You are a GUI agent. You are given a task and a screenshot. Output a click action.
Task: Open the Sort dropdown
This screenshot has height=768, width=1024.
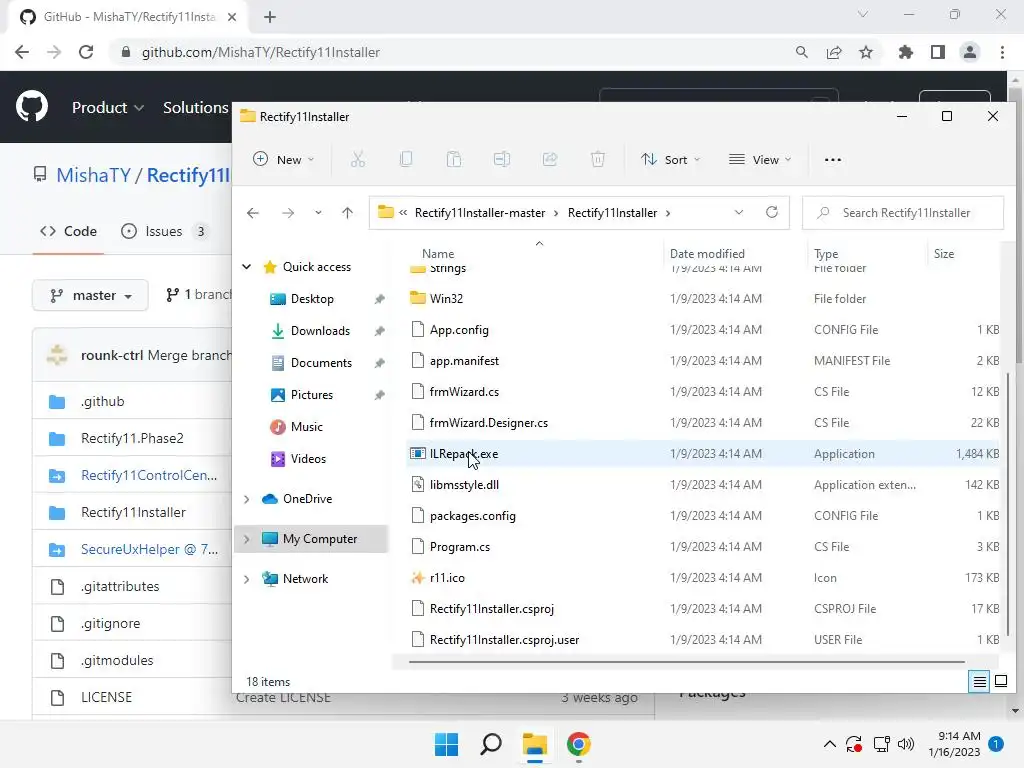[x=670, y=159]
